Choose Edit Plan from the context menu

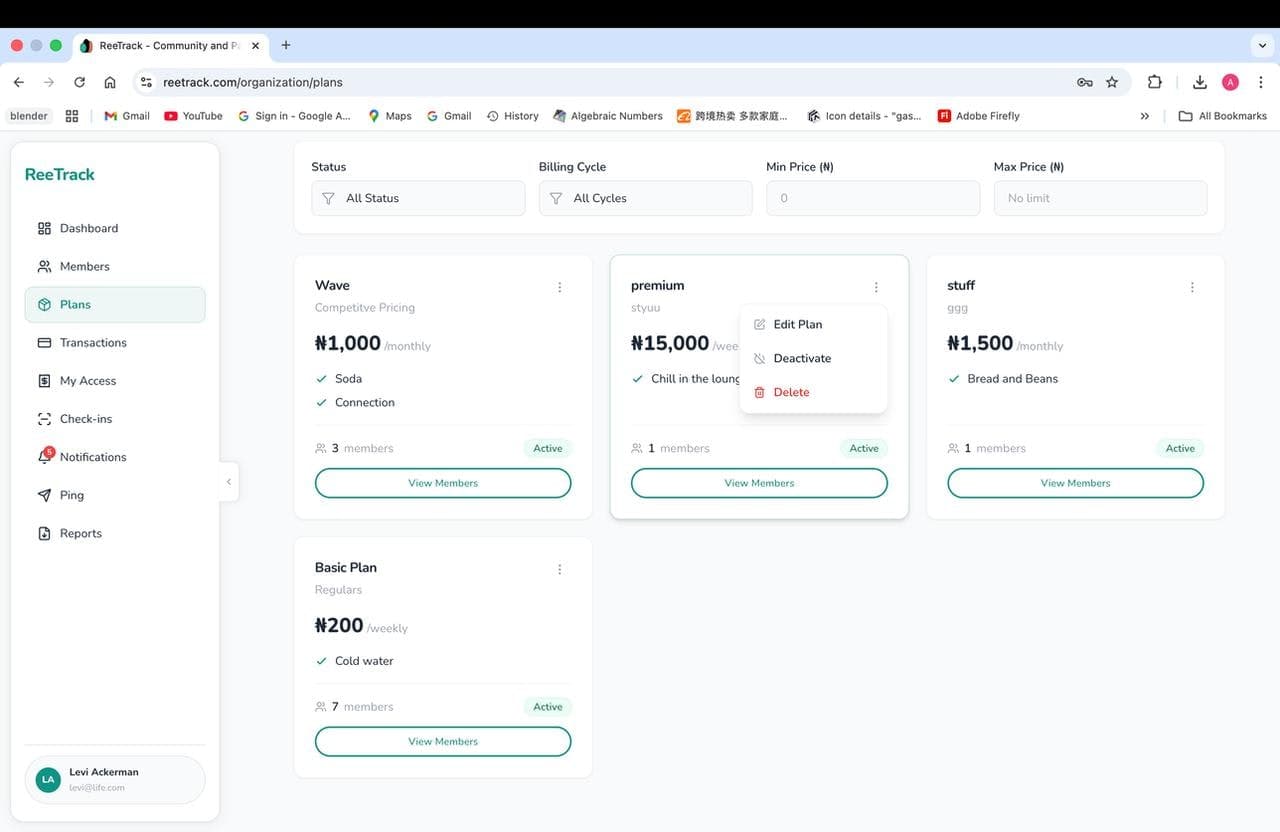(797, 324)
